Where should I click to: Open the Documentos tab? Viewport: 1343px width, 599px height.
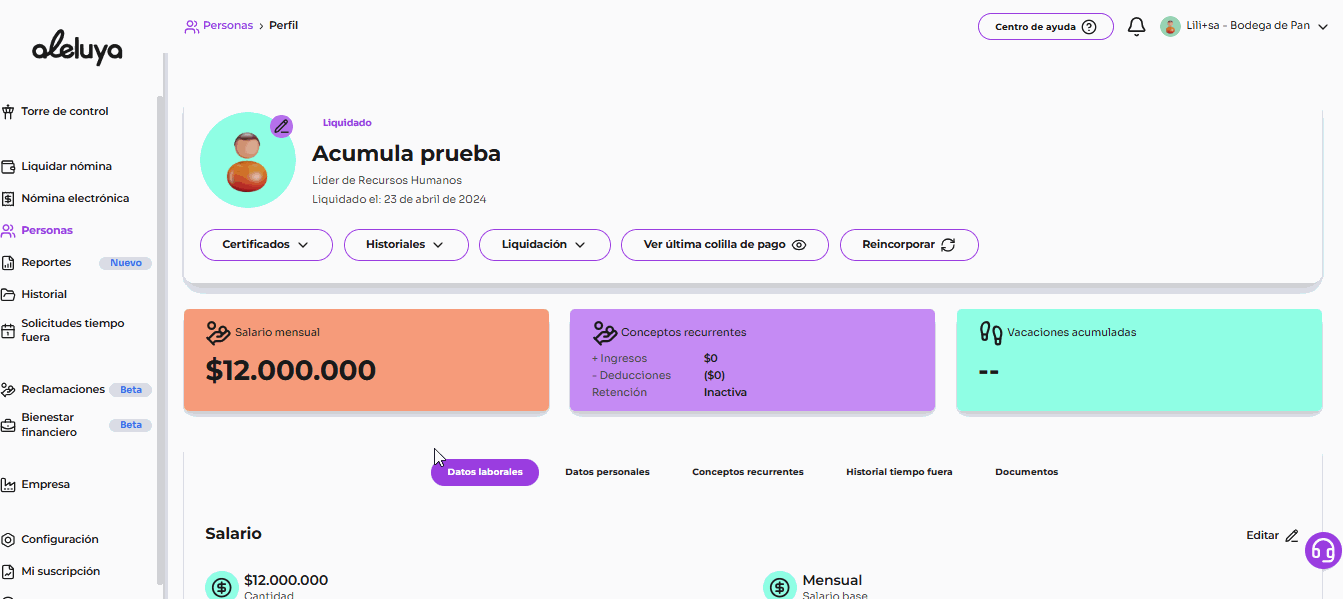tap(1026, 472)
